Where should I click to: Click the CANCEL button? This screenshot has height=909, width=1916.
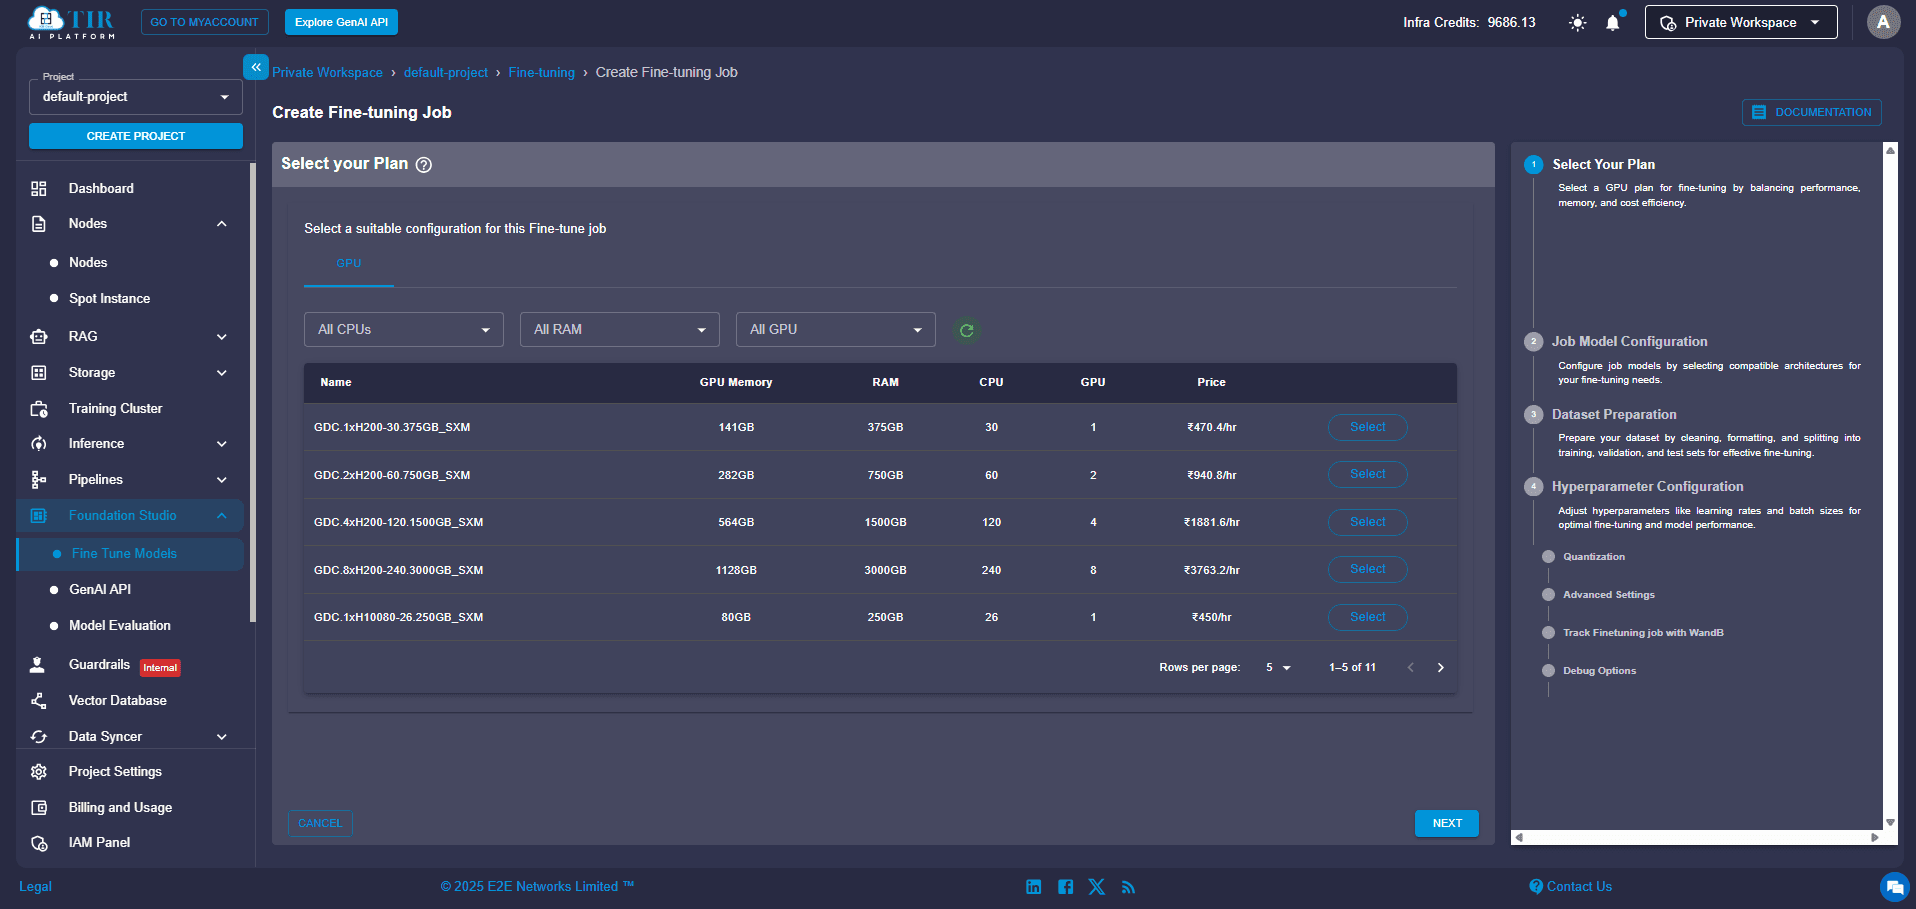pos(320,823)
